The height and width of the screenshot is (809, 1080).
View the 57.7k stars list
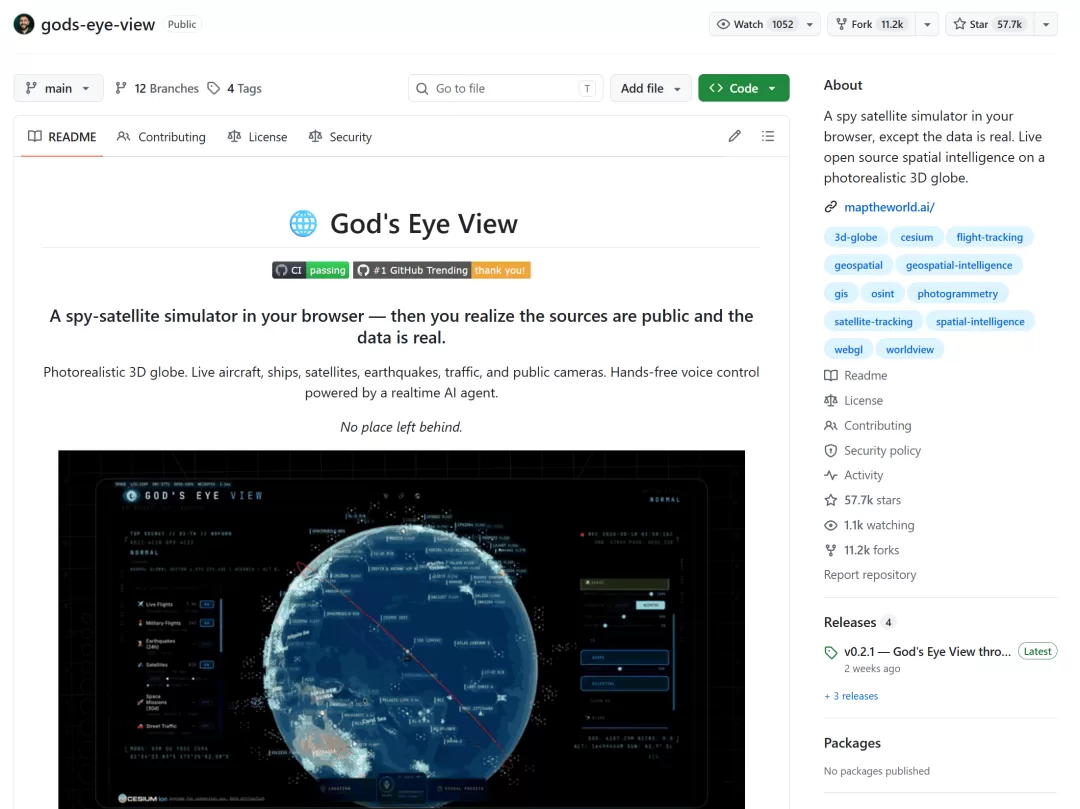(x=862, y=500)
